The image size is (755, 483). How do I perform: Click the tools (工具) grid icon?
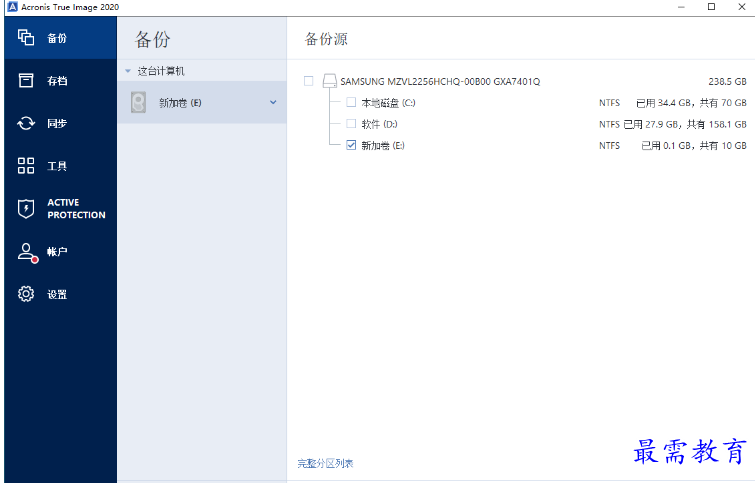[x=26, y=166]
